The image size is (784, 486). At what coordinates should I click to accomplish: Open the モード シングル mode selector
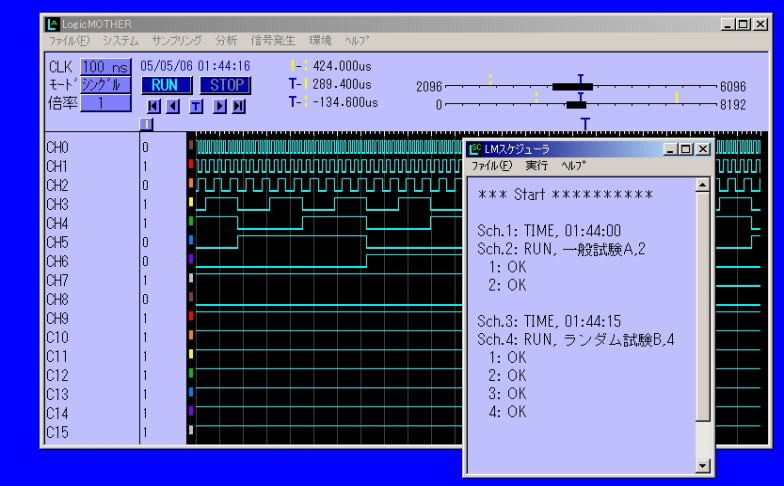[98, 85]
